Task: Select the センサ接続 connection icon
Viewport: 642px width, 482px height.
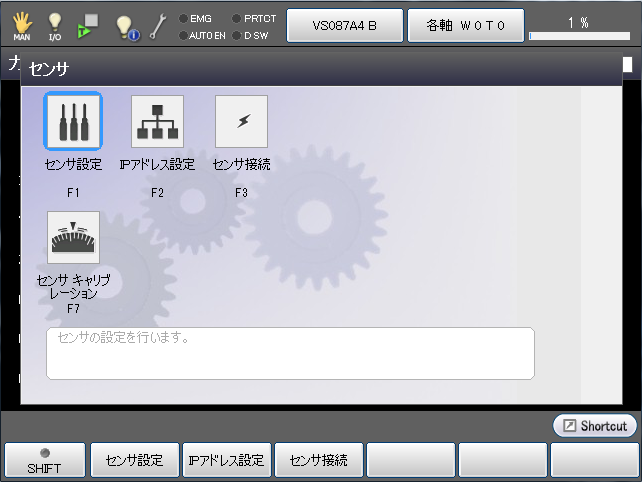Action: (241, 122)
